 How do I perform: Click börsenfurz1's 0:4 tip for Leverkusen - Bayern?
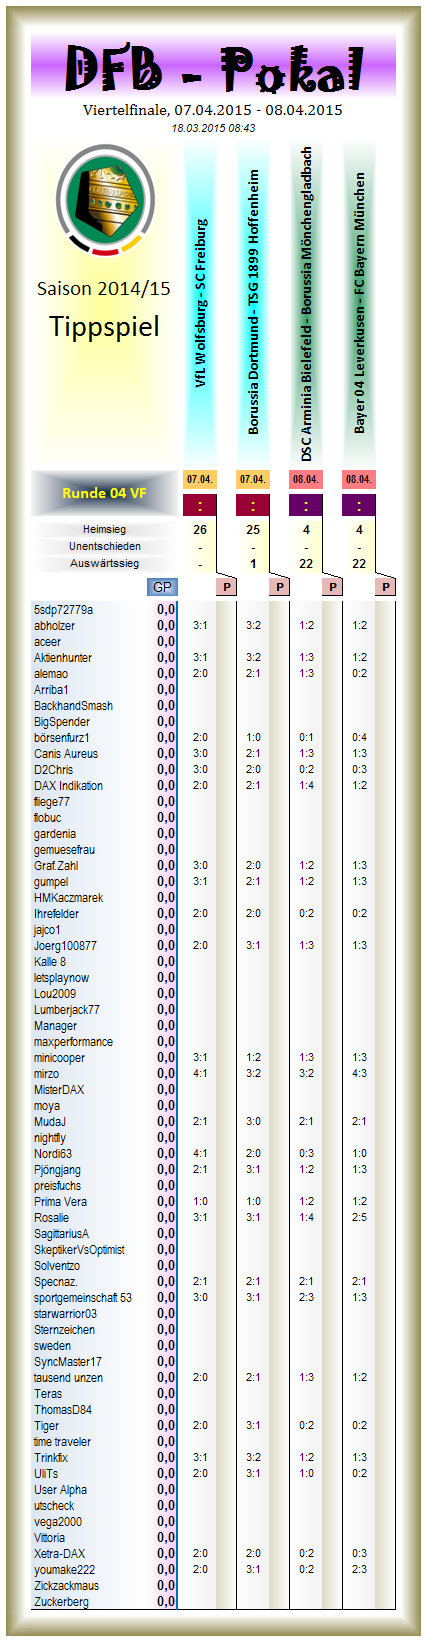[x=359, y=737]
